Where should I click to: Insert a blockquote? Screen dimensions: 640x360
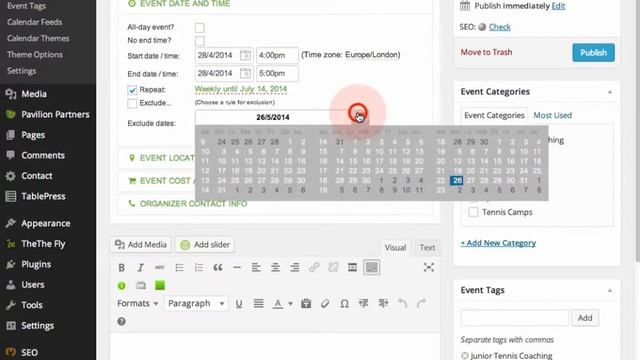point(218,268)
